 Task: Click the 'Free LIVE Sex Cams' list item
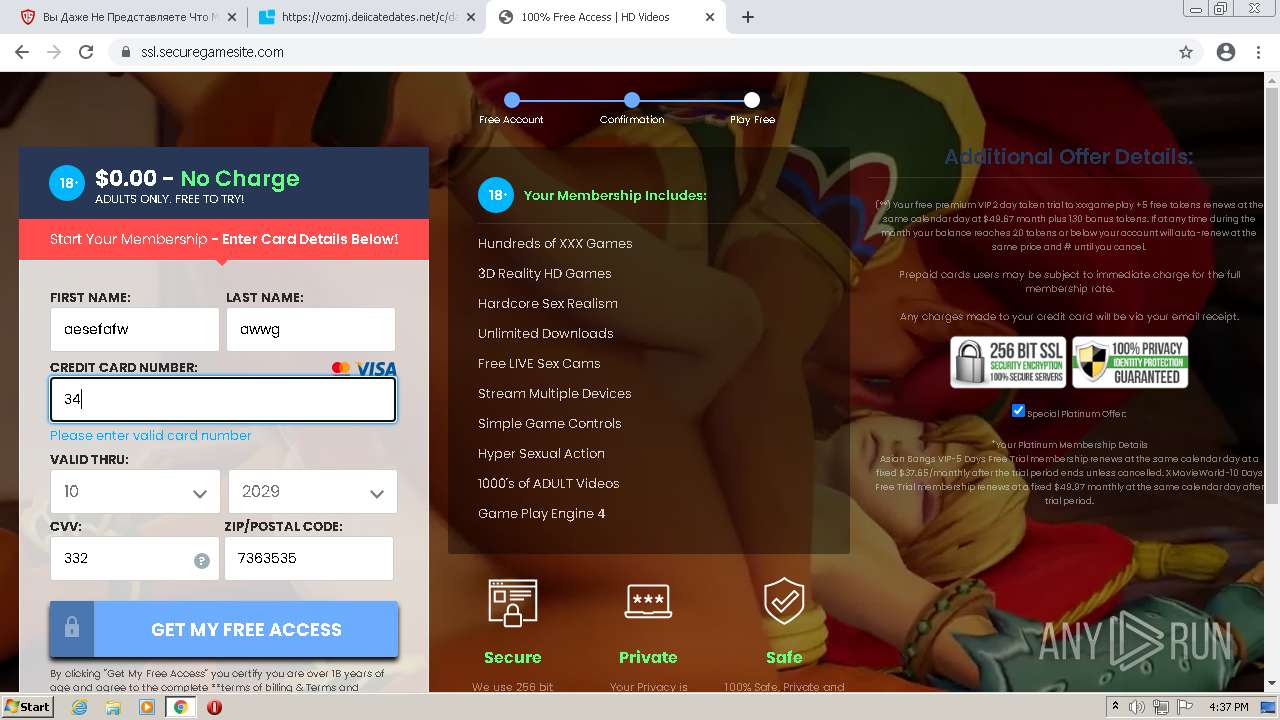[539, 363]
